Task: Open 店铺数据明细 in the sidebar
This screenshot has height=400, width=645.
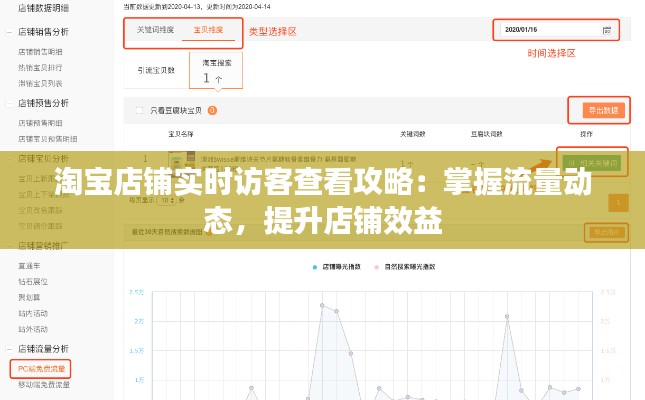Action: click(45, 6)
